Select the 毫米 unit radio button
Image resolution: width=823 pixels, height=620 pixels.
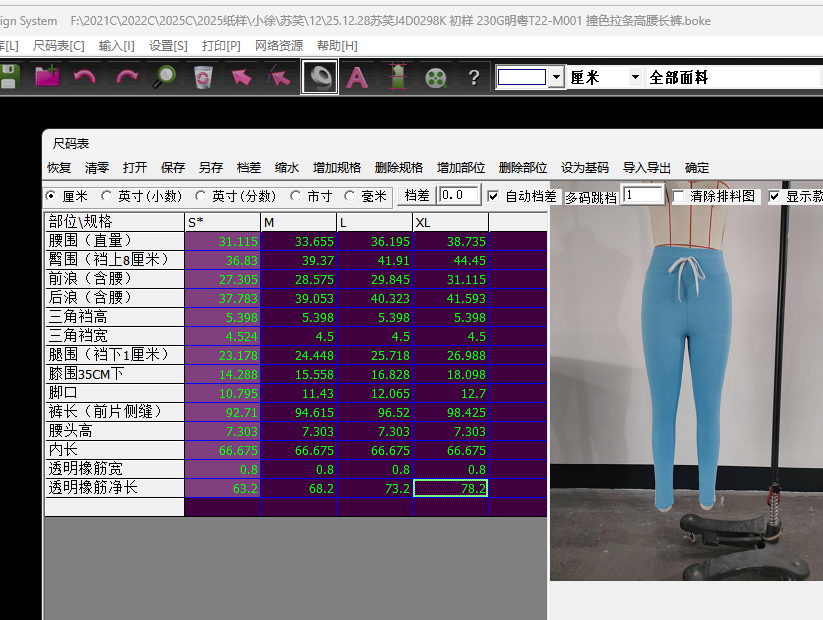(x=350, y=196)
